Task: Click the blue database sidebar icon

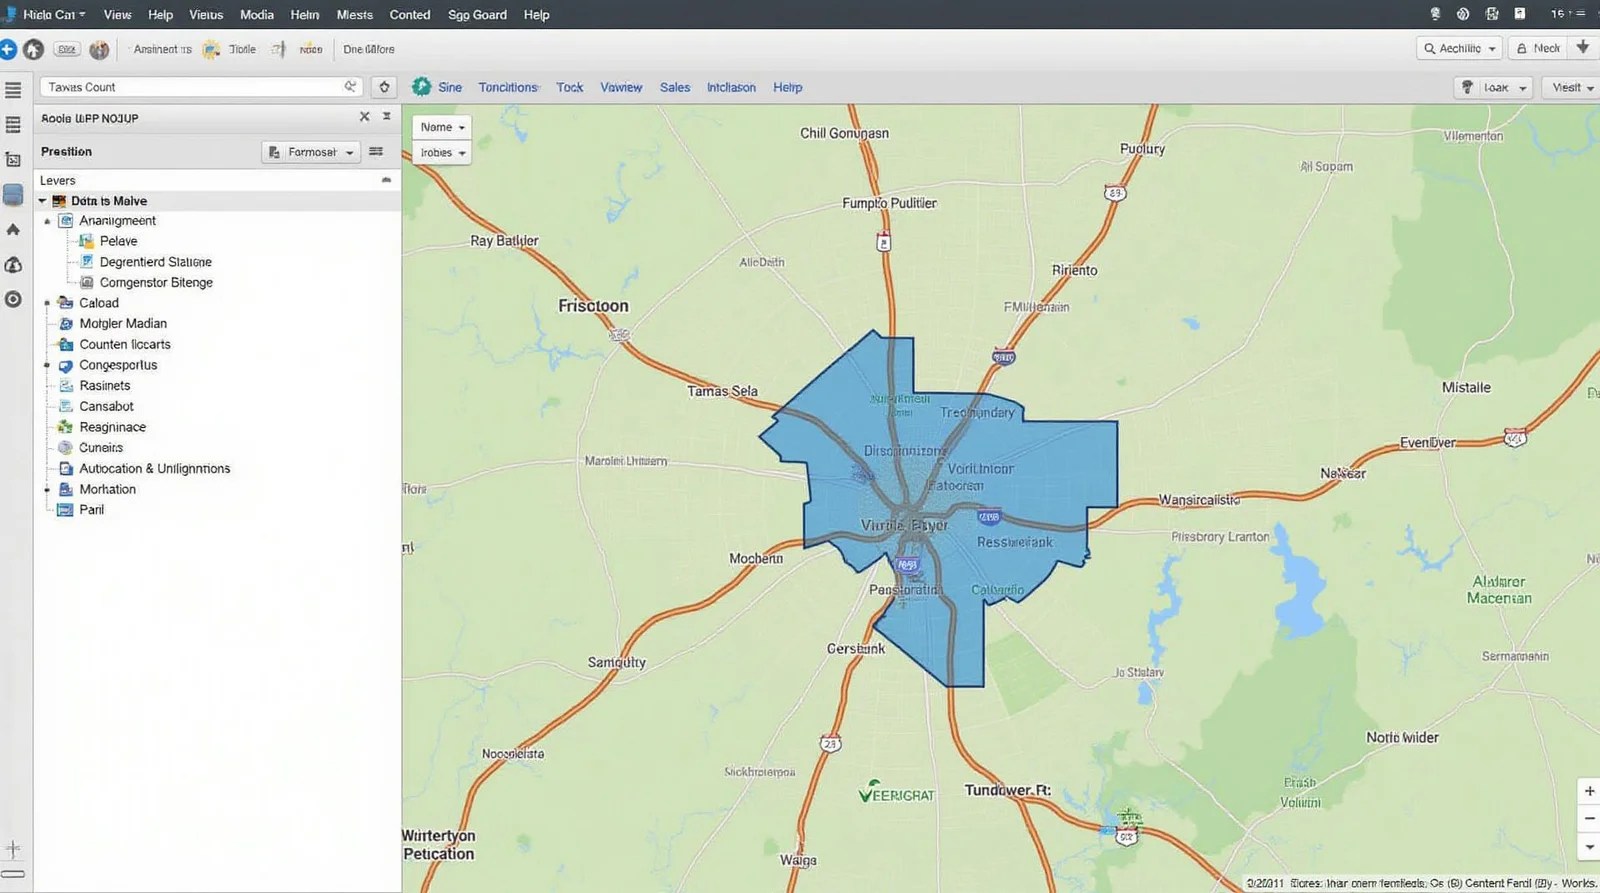Action: [x=13, y=195]
